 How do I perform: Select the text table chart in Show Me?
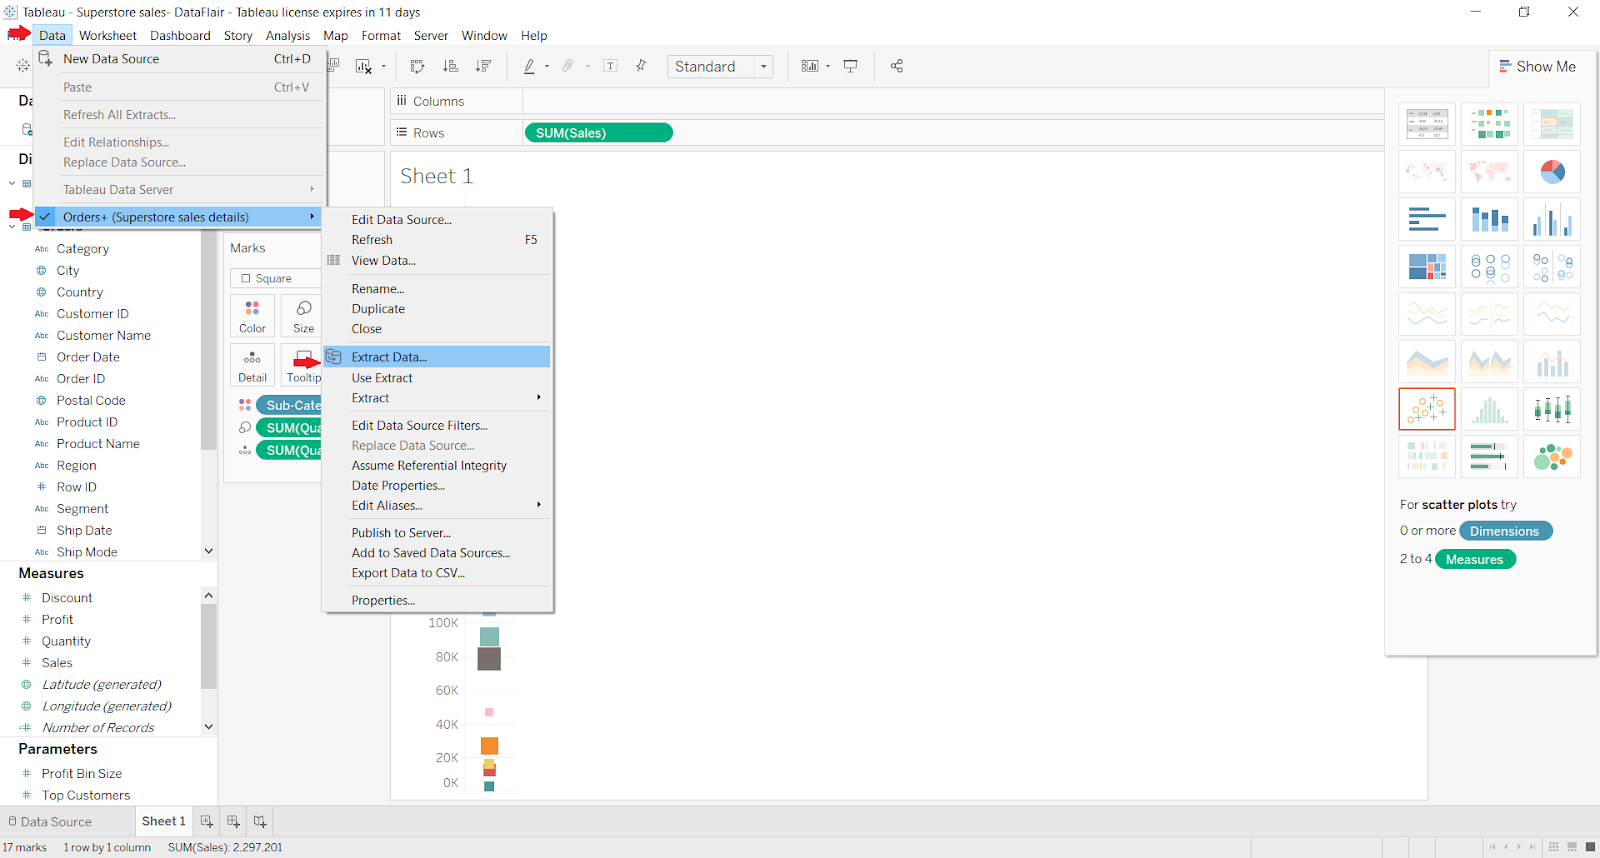(x=1427, y=124)
